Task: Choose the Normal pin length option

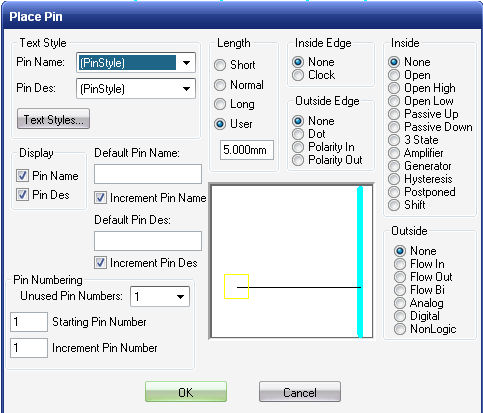Action: click(220, 85)
